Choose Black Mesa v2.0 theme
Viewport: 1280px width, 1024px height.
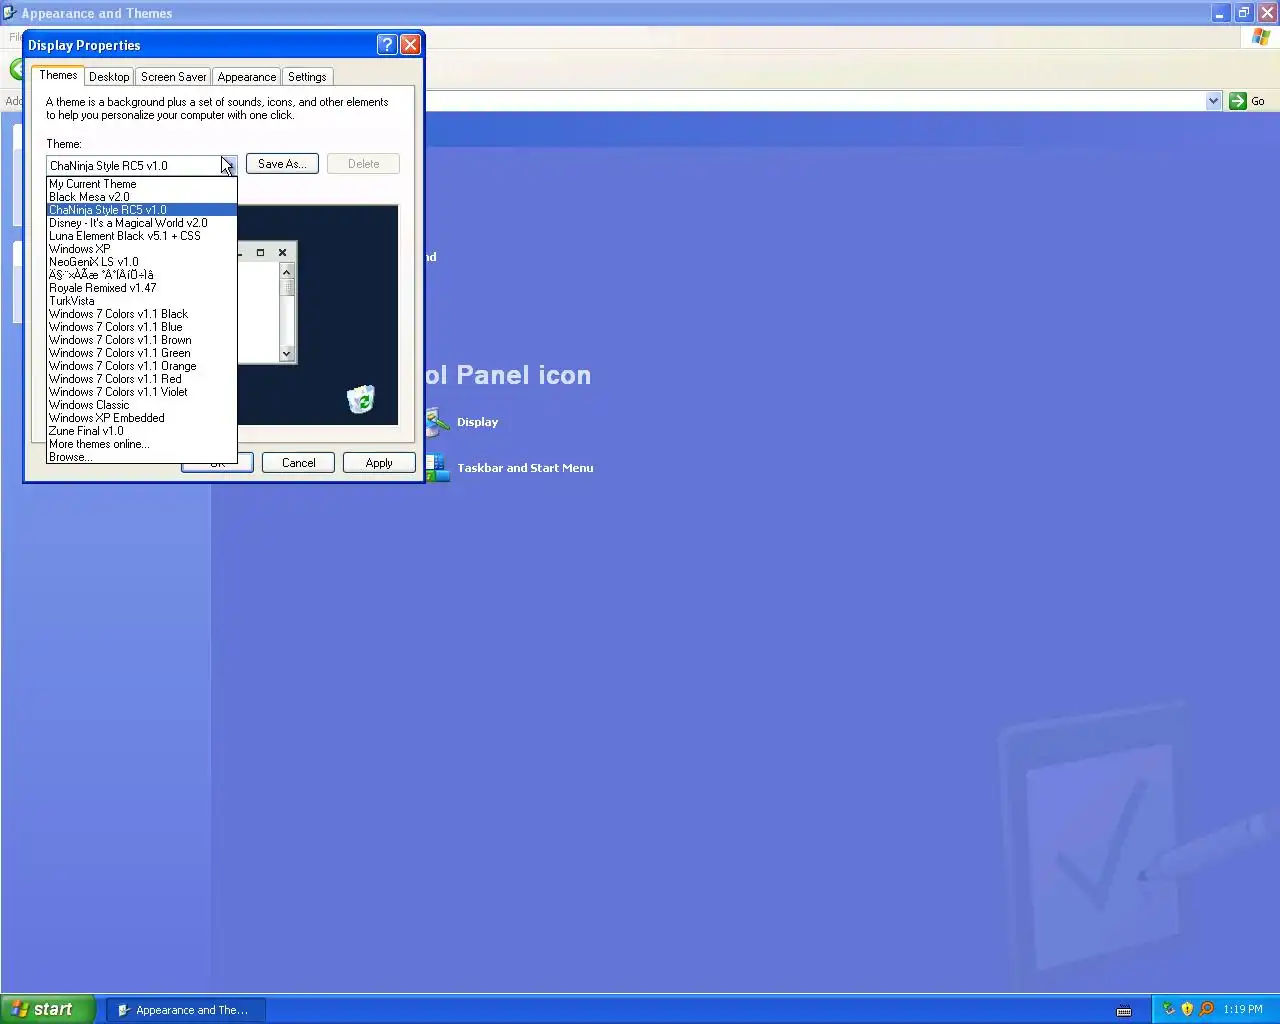click(x=141, y=197)
